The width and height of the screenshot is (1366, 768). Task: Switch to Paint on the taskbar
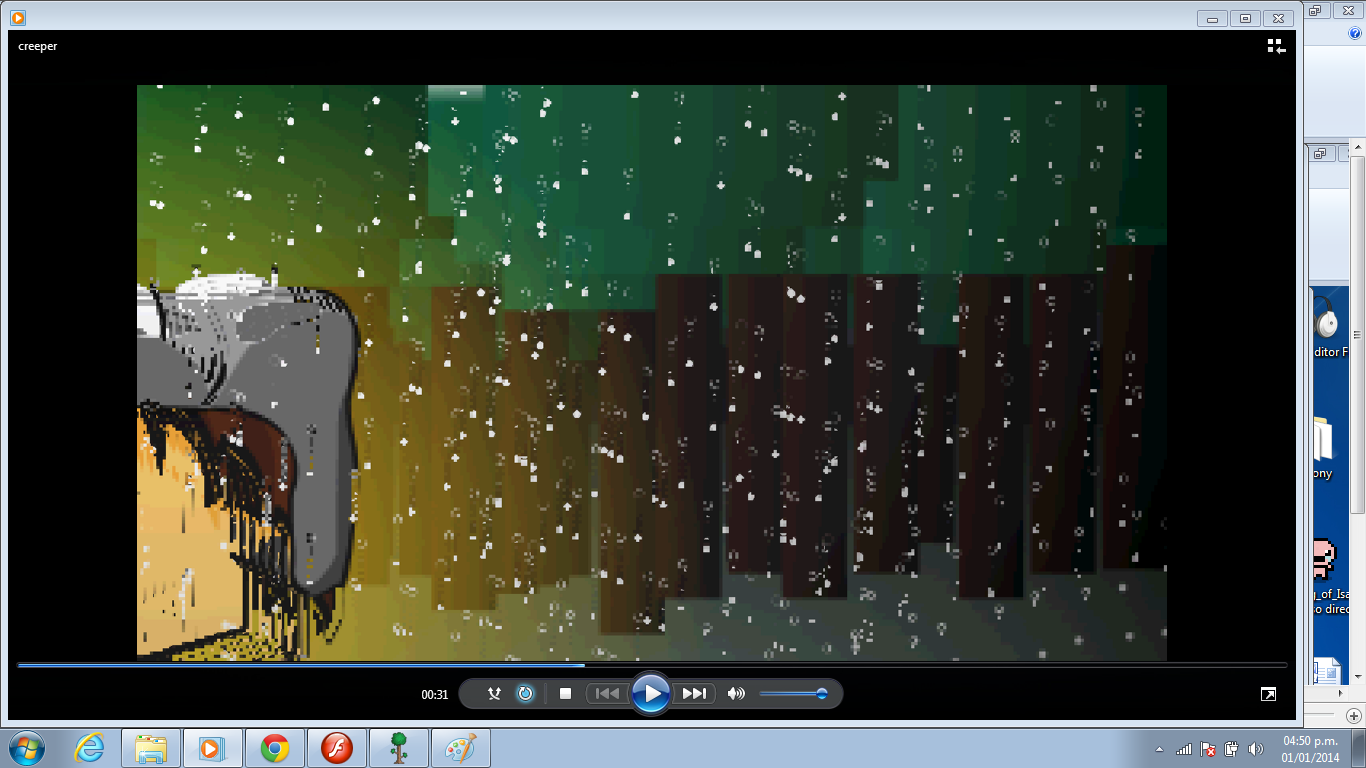click(460, 748)
